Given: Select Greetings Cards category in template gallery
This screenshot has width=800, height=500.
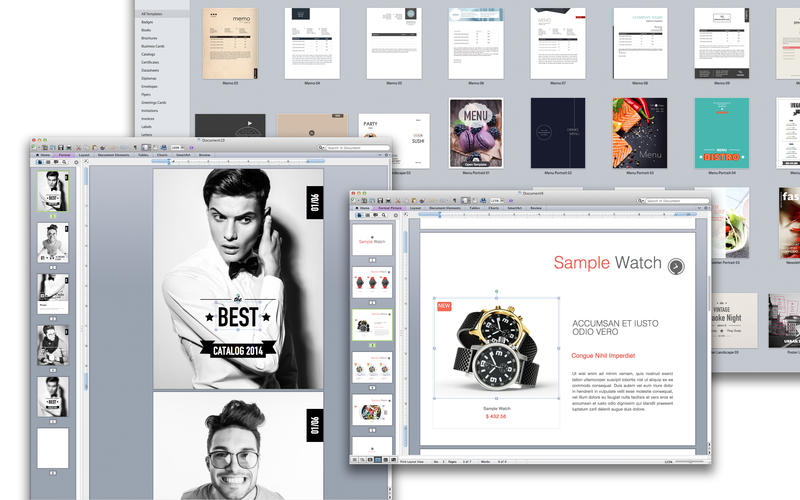Looking at the screenshot, I should [154, 103].
